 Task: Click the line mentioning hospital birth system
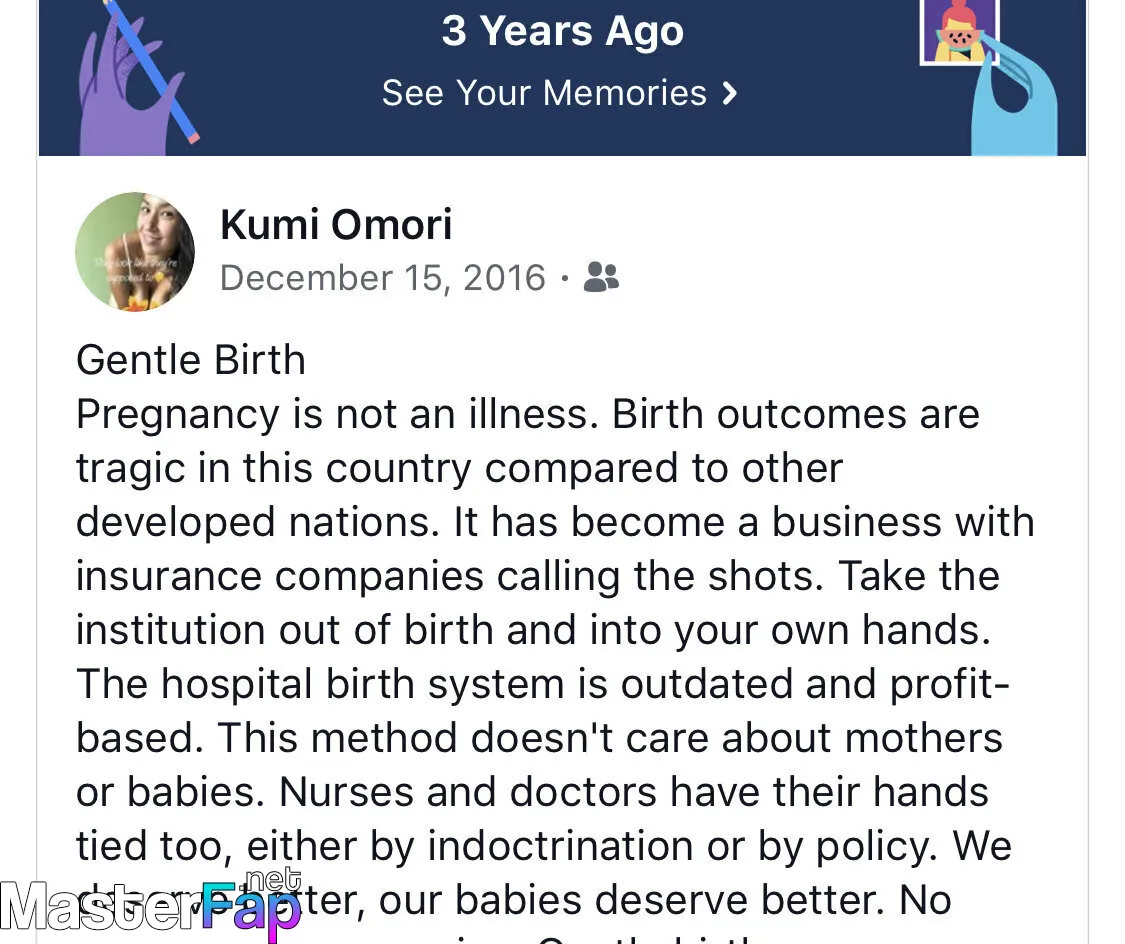coord(543,684)
